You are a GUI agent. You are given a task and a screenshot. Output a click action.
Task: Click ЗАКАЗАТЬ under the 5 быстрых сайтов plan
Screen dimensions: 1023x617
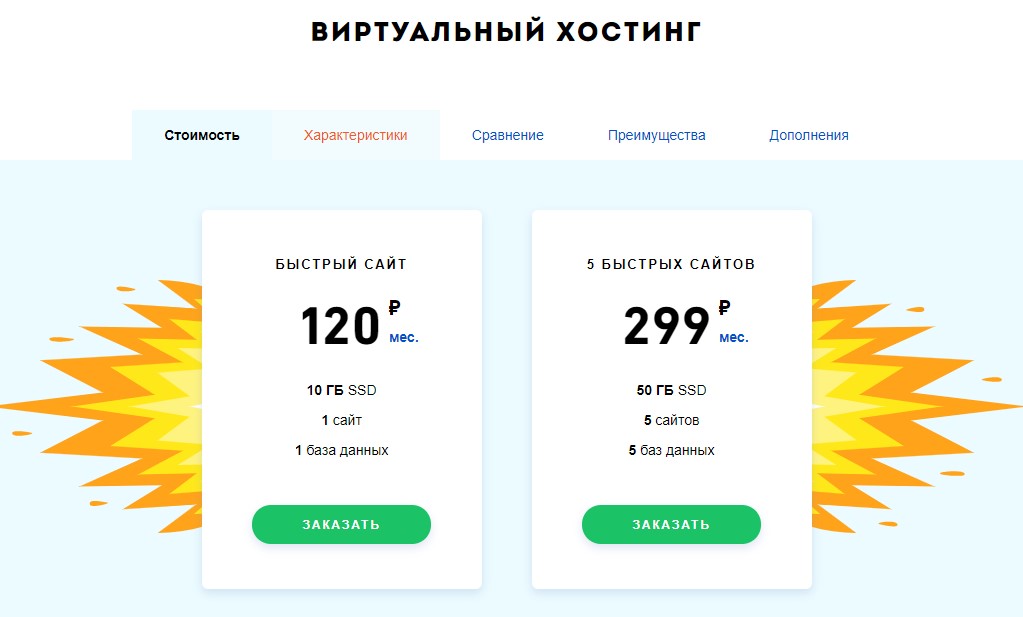pyautogui.click(x=671, y=523)
